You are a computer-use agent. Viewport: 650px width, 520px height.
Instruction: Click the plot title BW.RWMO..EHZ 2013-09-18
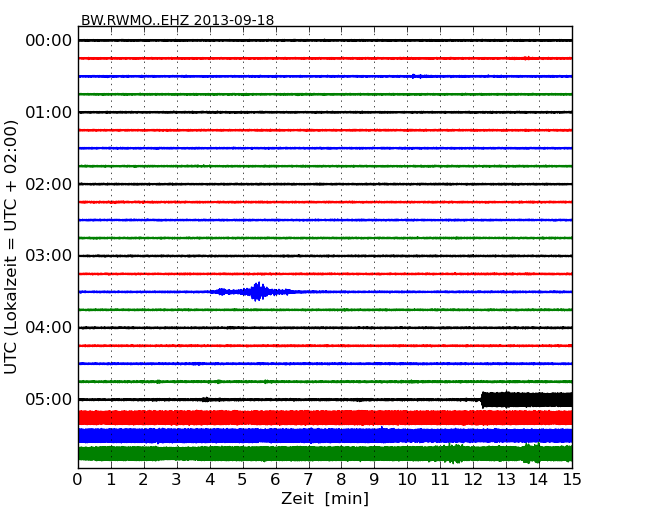coord(177,20)
